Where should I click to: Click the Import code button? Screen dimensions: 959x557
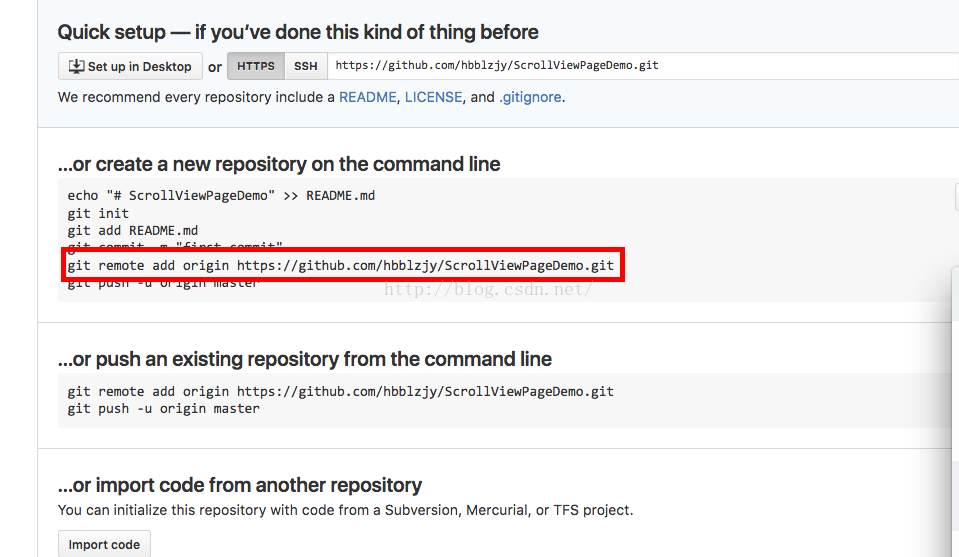coord(104,544)
